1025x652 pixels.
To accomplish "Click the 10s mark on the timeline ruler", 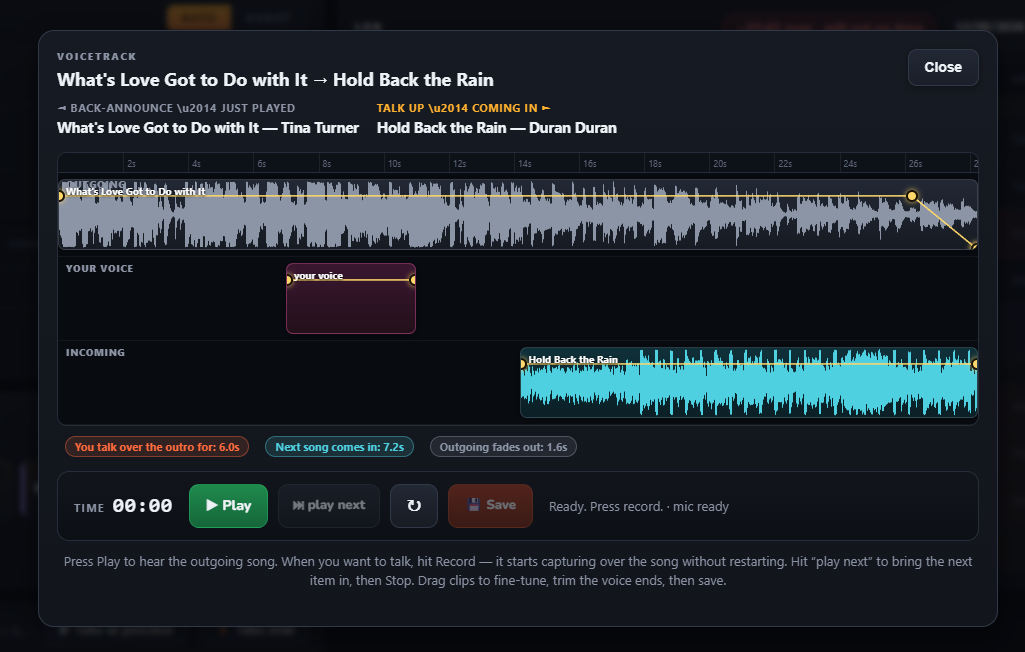I will click(x=394, y=163).
